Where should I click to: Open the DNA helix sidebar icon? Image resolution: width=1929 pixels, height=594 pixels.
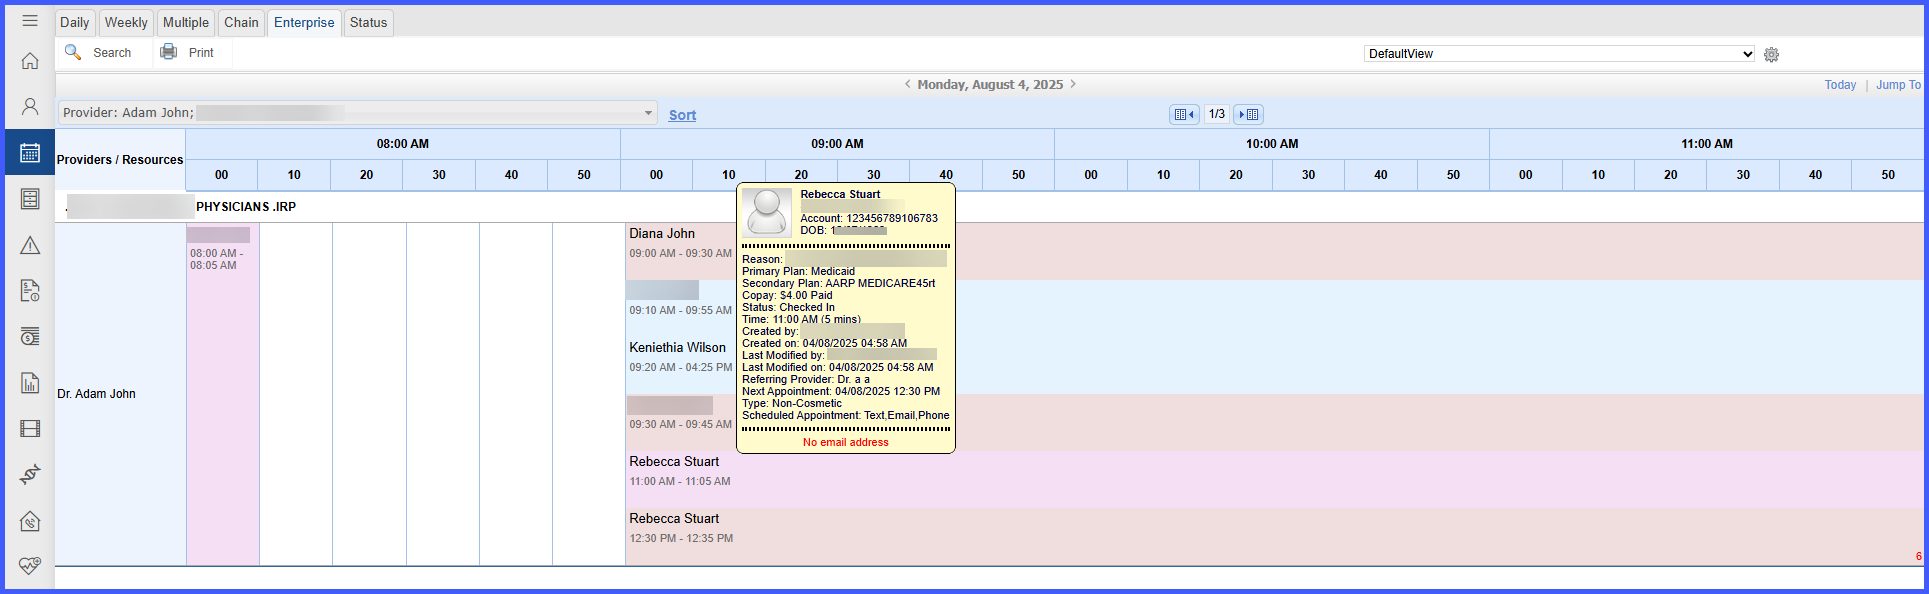(x=30, y=474)
